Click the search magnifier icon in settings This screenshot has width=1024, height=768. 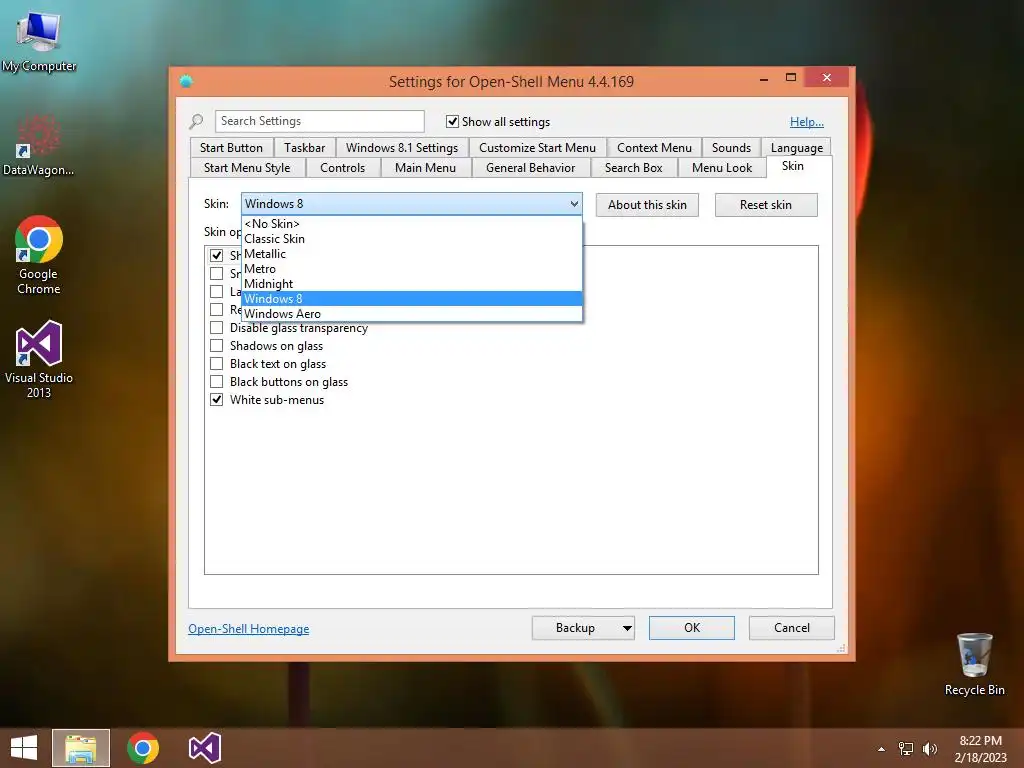pos(196,121)
